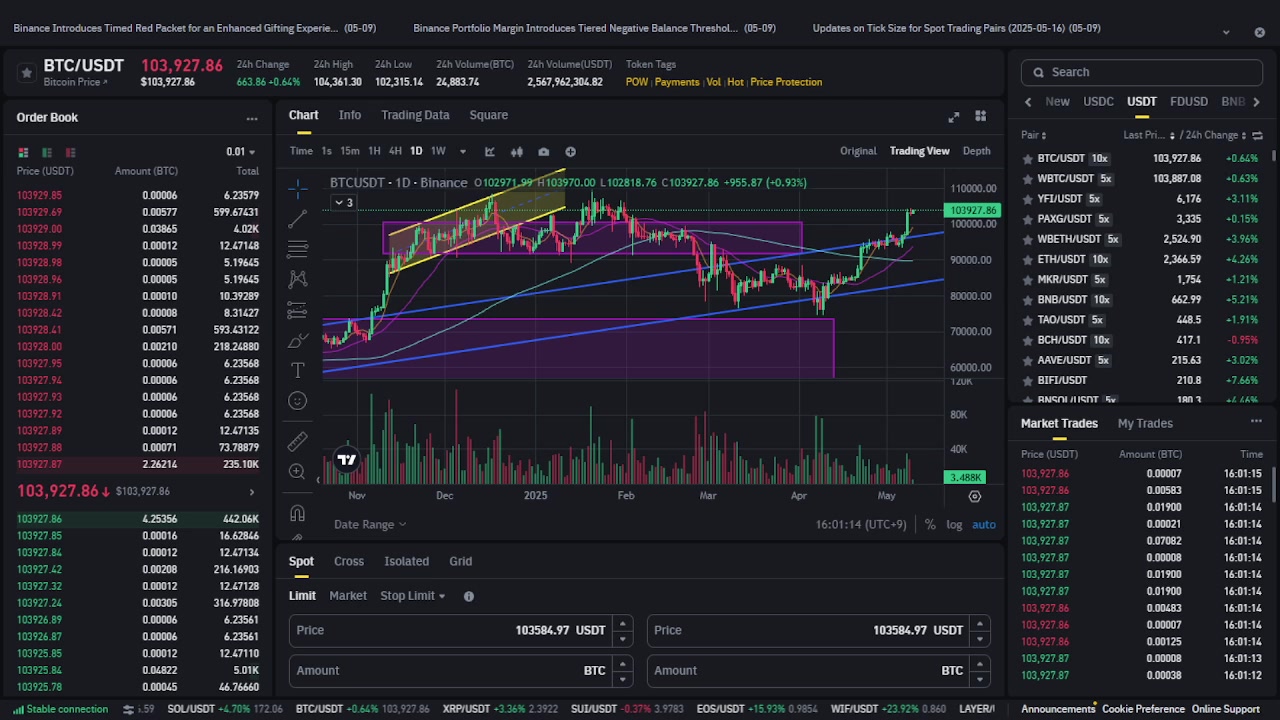Show more market category tabs
The height and width of the screenshot is (720, 1280).
click(1256, 102)
